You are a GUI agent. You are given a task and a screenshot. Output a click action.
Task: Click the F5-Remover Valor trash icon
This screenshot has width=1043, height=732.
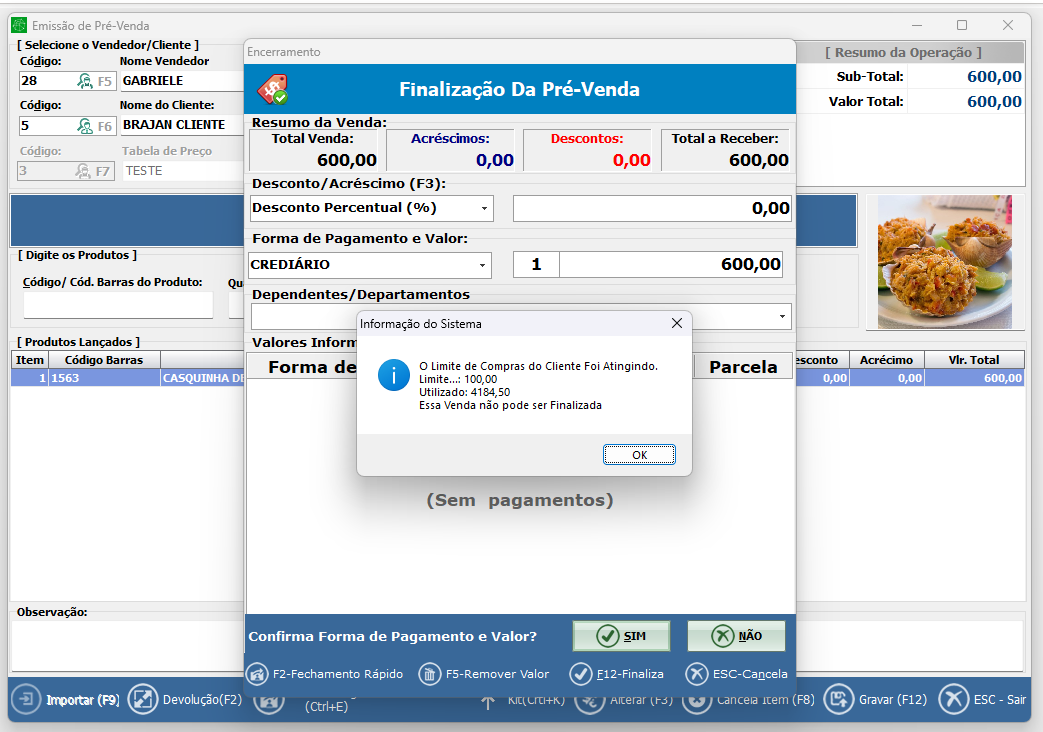point(430,674)
